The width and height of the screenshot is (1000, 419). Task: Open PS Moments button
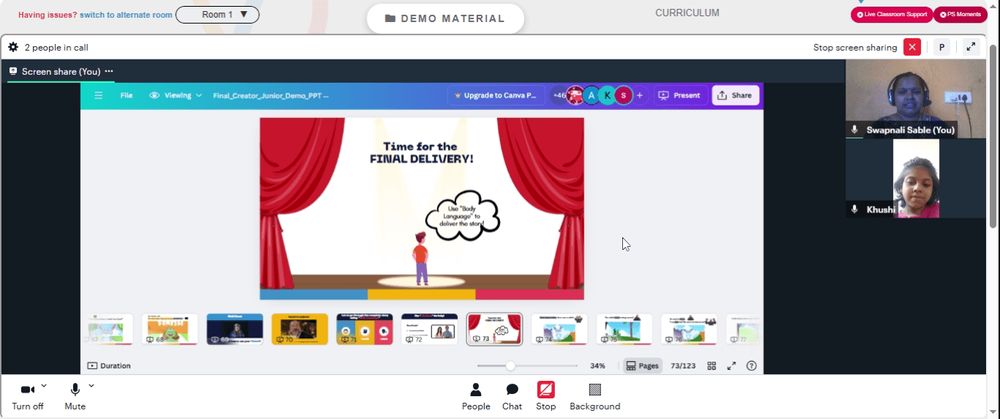pyautogui.click(x=960, y=15)
